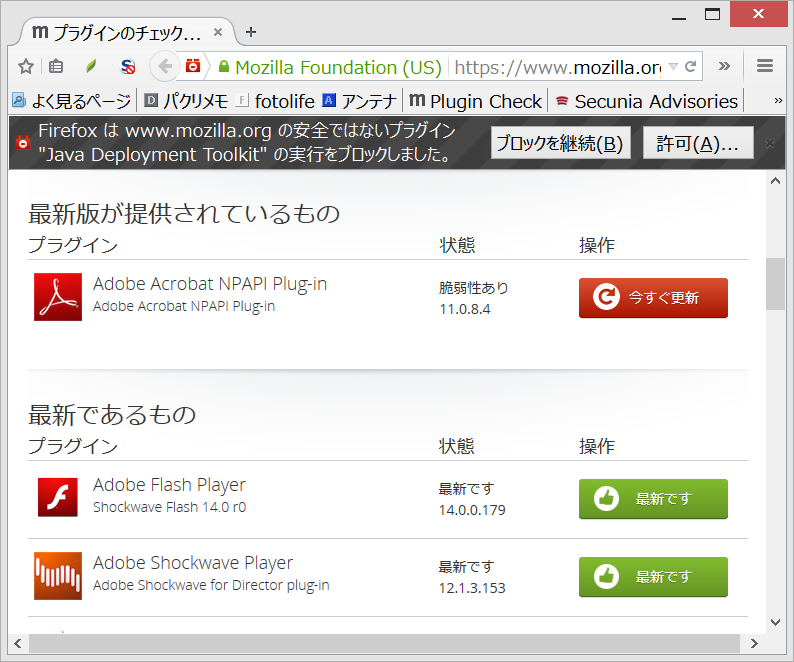The height and width of the screenshot is (662, 794).
Task: Open the よく見るページ bookmark
Action: (71, 101)
